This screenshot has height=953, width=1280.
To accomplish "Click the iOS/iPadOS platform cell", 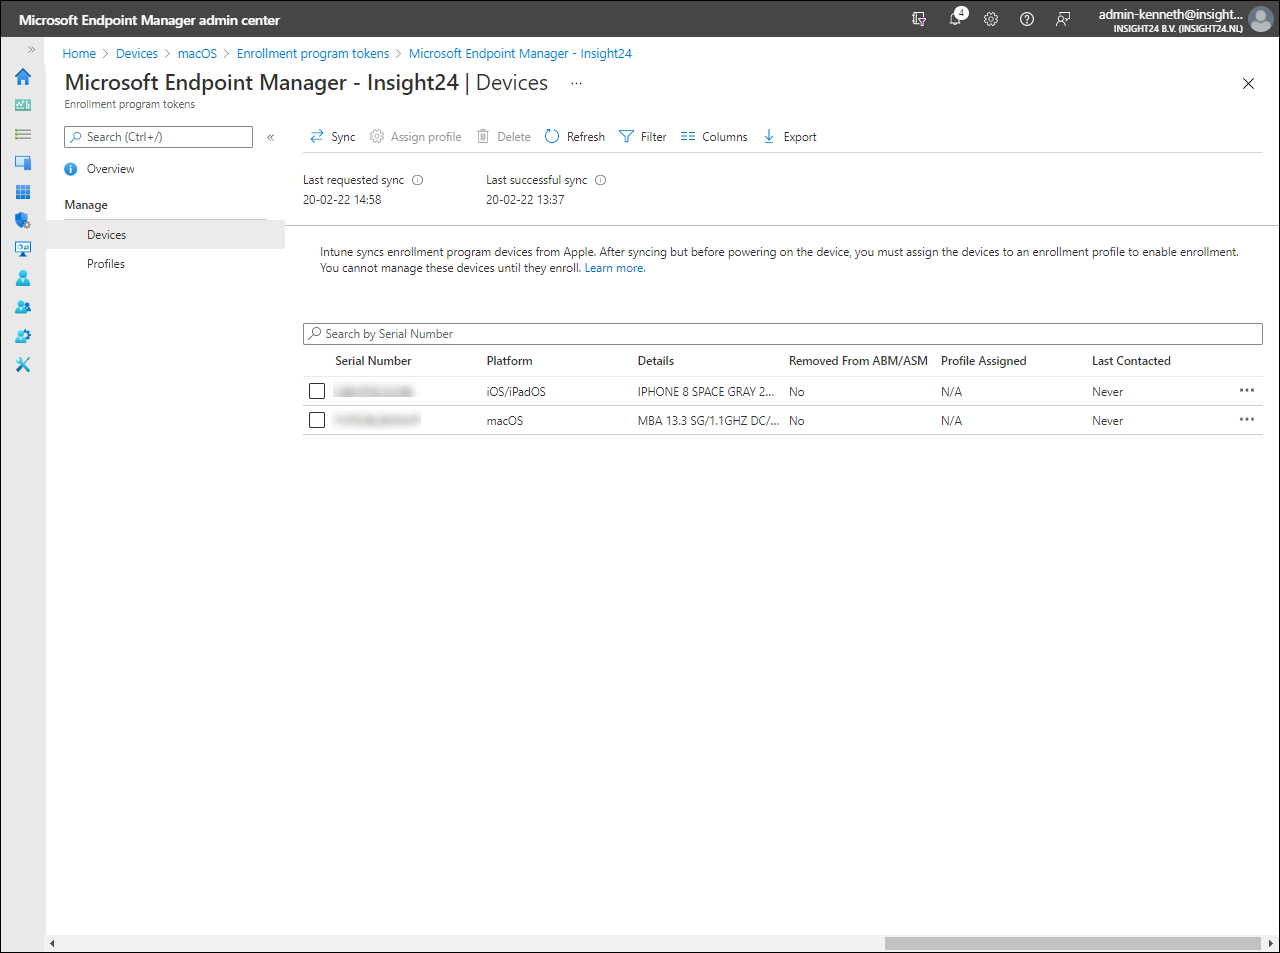I will click(516, 392).
